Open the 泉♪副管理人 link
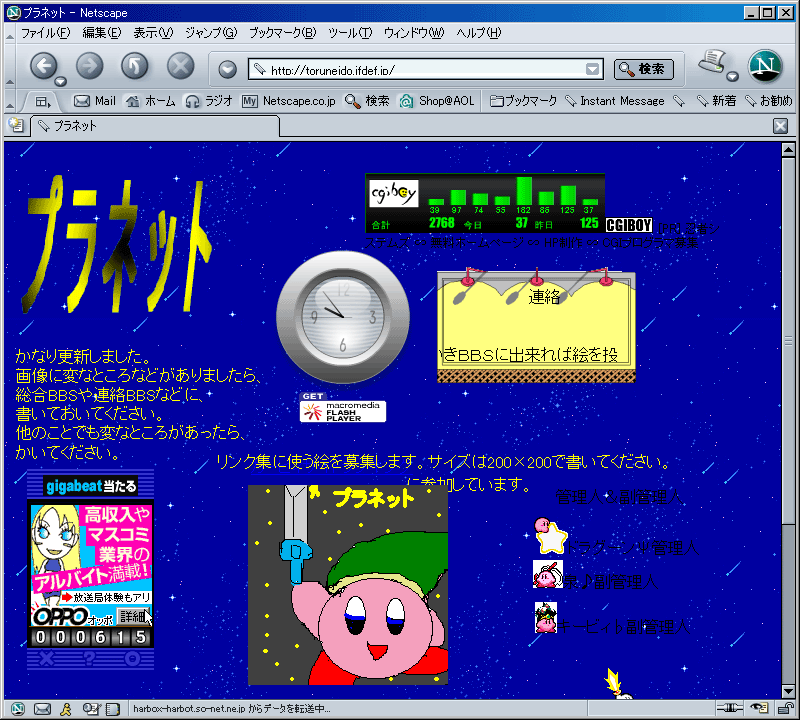 610,582
